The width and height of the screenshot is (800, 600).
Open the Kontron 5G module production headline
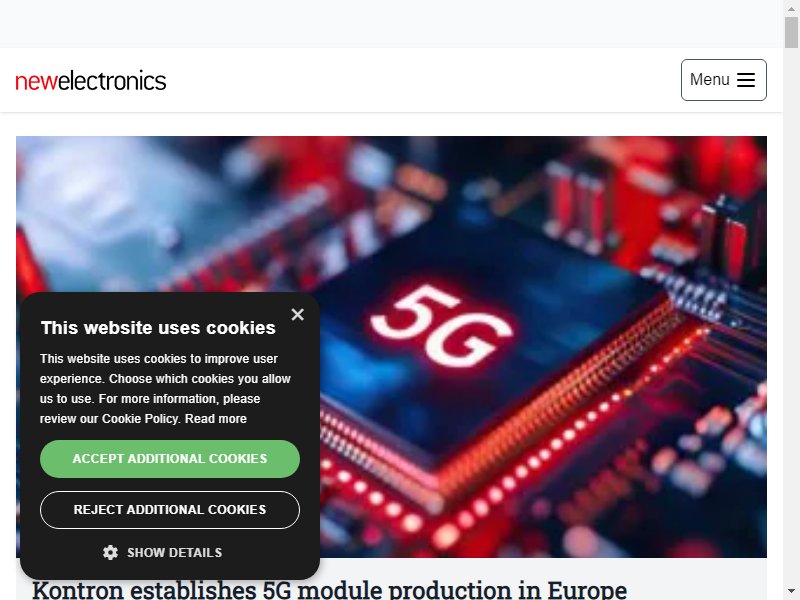[x=330, y=590]
